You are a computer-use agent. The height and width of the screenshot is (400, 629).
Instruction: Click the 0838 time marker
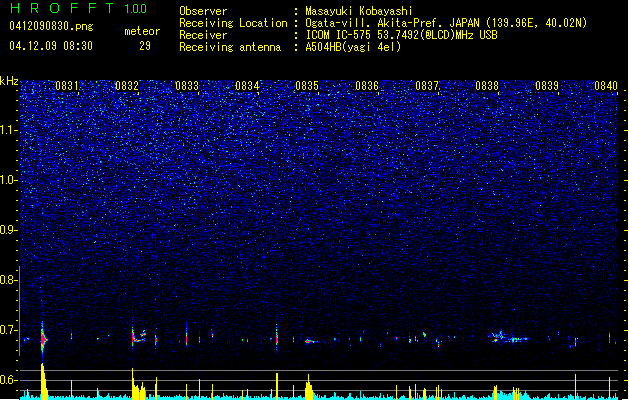tap(487, 85)
